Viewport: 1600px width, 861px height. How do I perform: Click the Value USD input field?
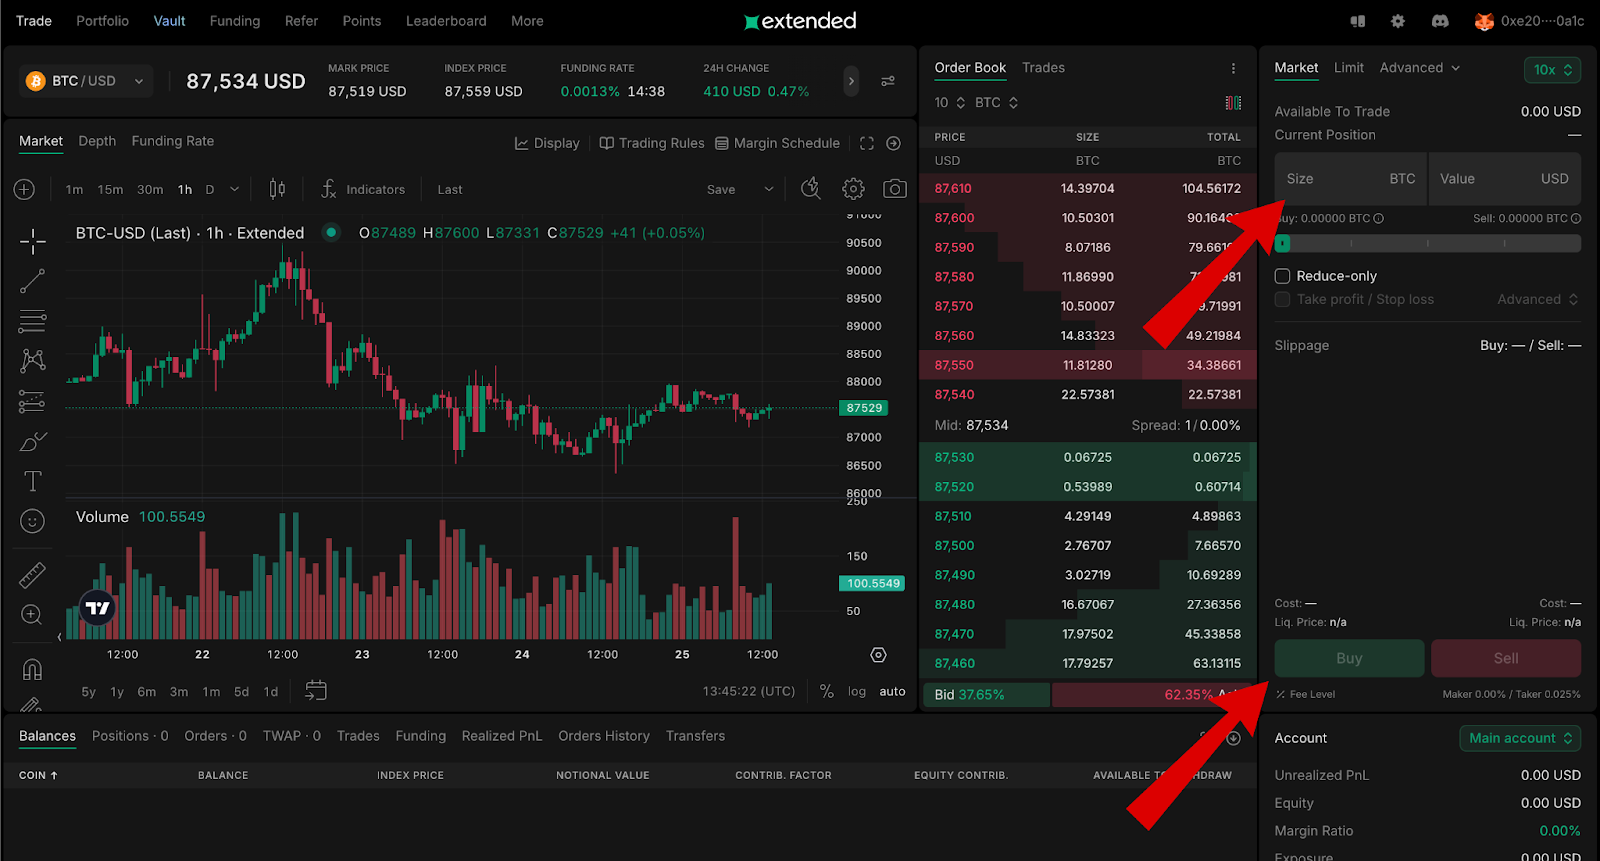(x=1505, y=179)
